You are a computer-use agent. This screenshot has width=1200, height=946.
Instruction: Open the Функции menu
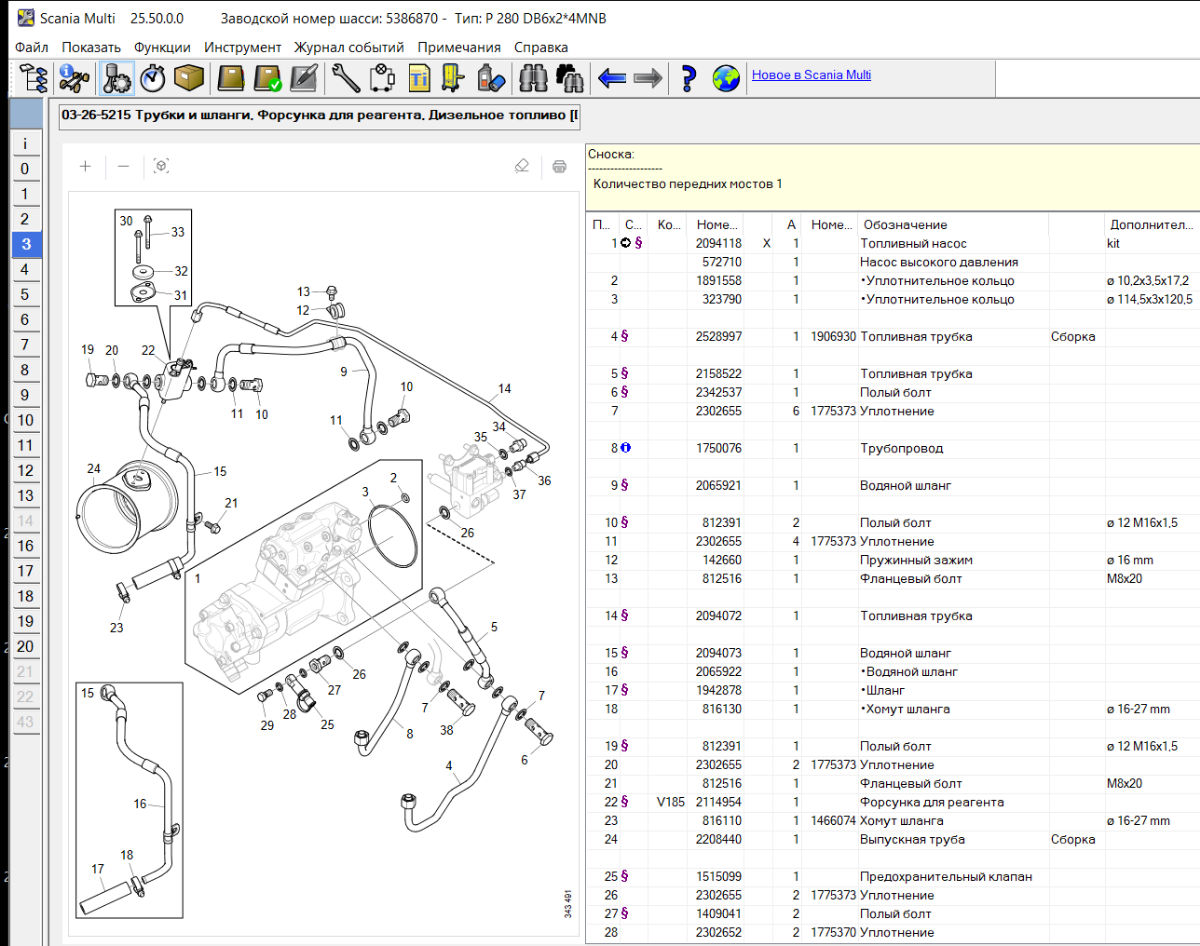click(162, 47)
